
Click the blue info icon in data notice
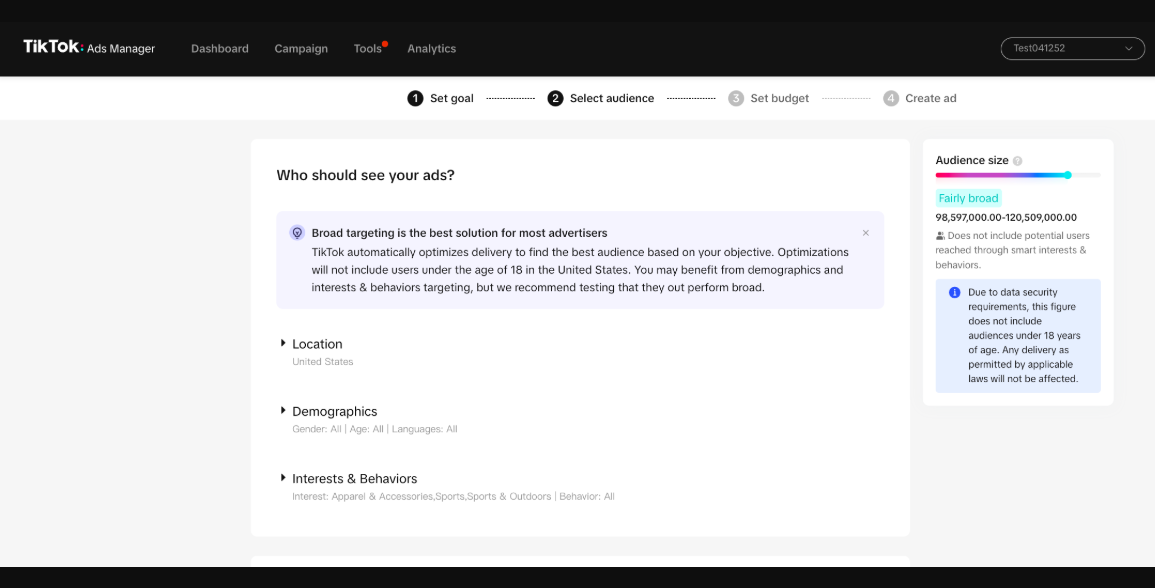pos(954,293)
